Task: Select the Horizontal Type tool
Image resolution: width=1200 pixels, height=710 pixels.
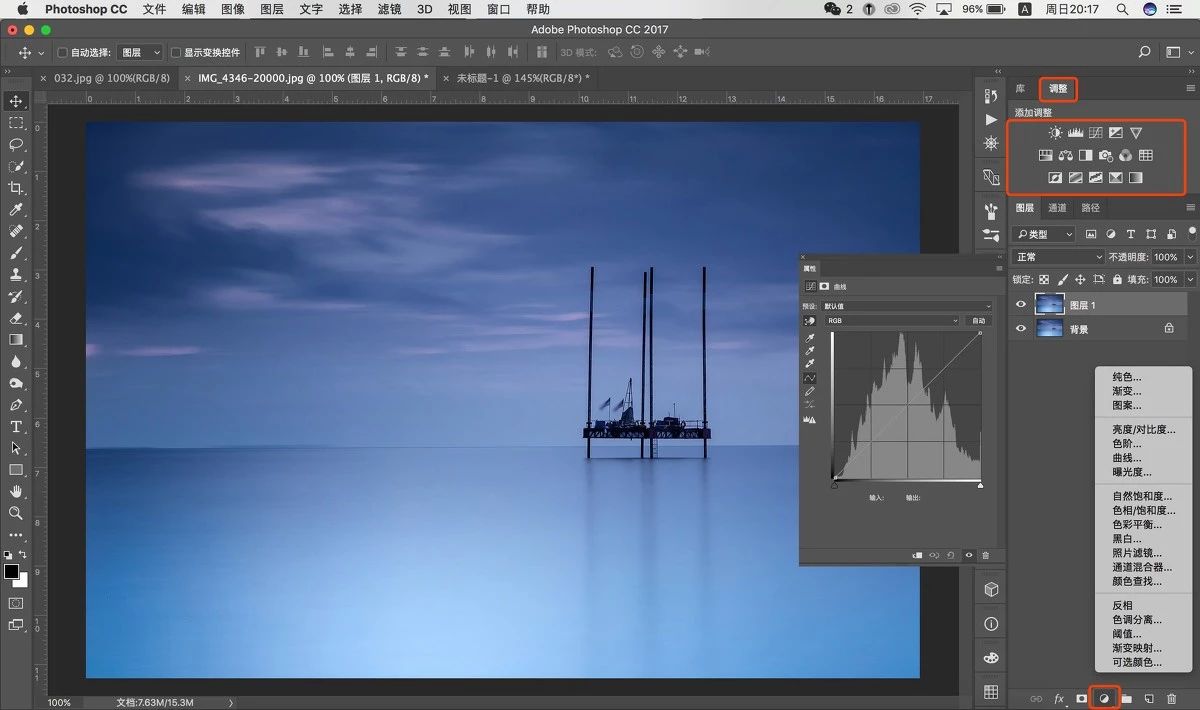Action: [x=16, y=427]
